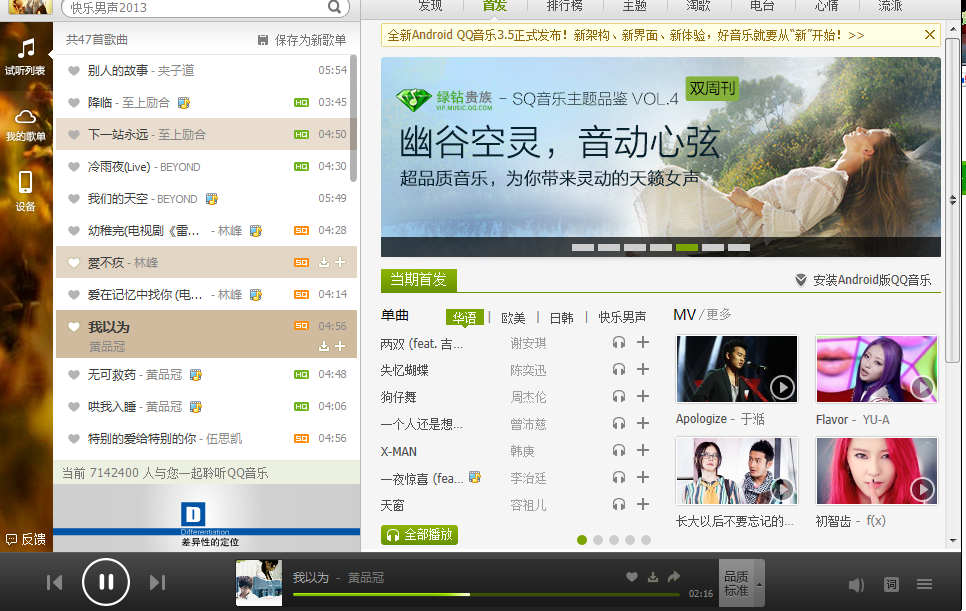Select the 快乐男声 singles tab
The height and width of the screenshot is (611, 966).
(622, 317)
